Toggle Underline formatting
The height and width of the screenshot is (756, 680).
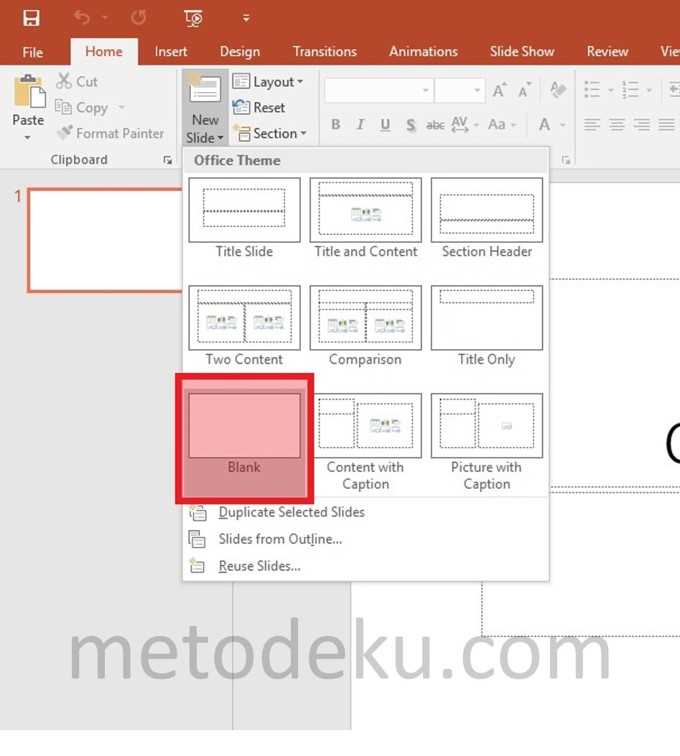[385, 125]
